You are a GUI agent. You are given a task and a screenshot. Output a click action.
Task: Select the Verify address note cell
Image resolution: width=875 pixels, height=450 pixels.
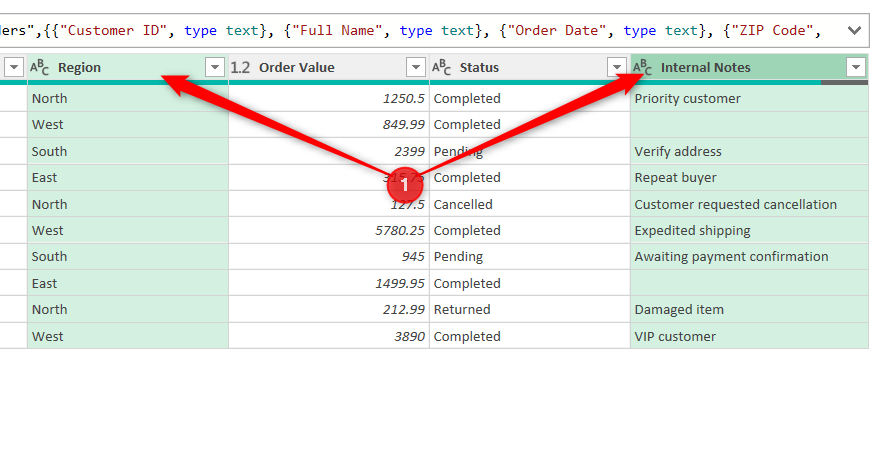pyautogui.click(x=749, y=151)
